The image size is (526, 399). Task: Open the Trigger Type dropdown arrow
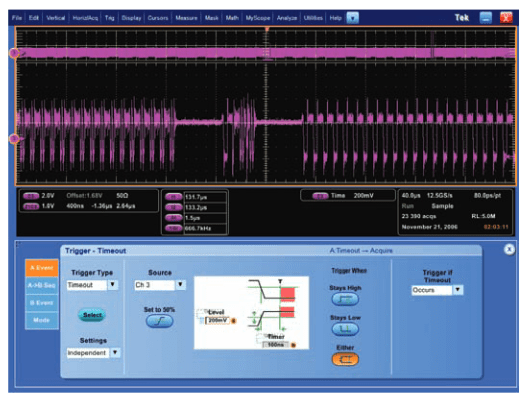[x=113, y=285]
